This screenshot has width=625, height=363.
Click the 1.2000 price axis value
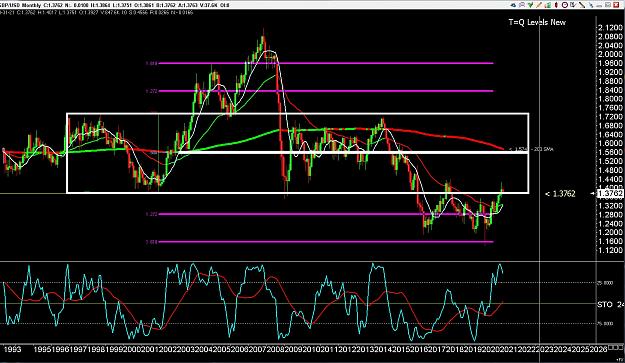coord(611,232)
